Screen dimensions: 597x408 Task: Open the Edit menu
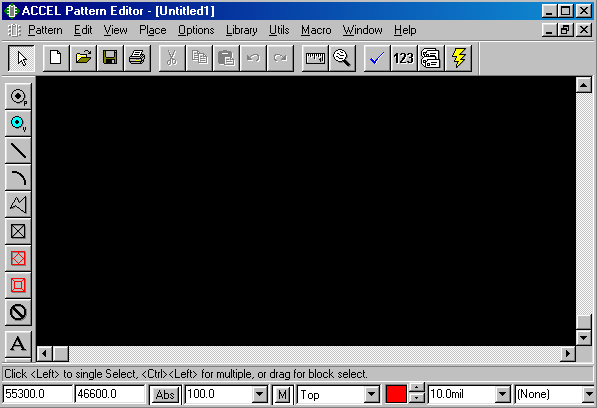pos(83,30)
